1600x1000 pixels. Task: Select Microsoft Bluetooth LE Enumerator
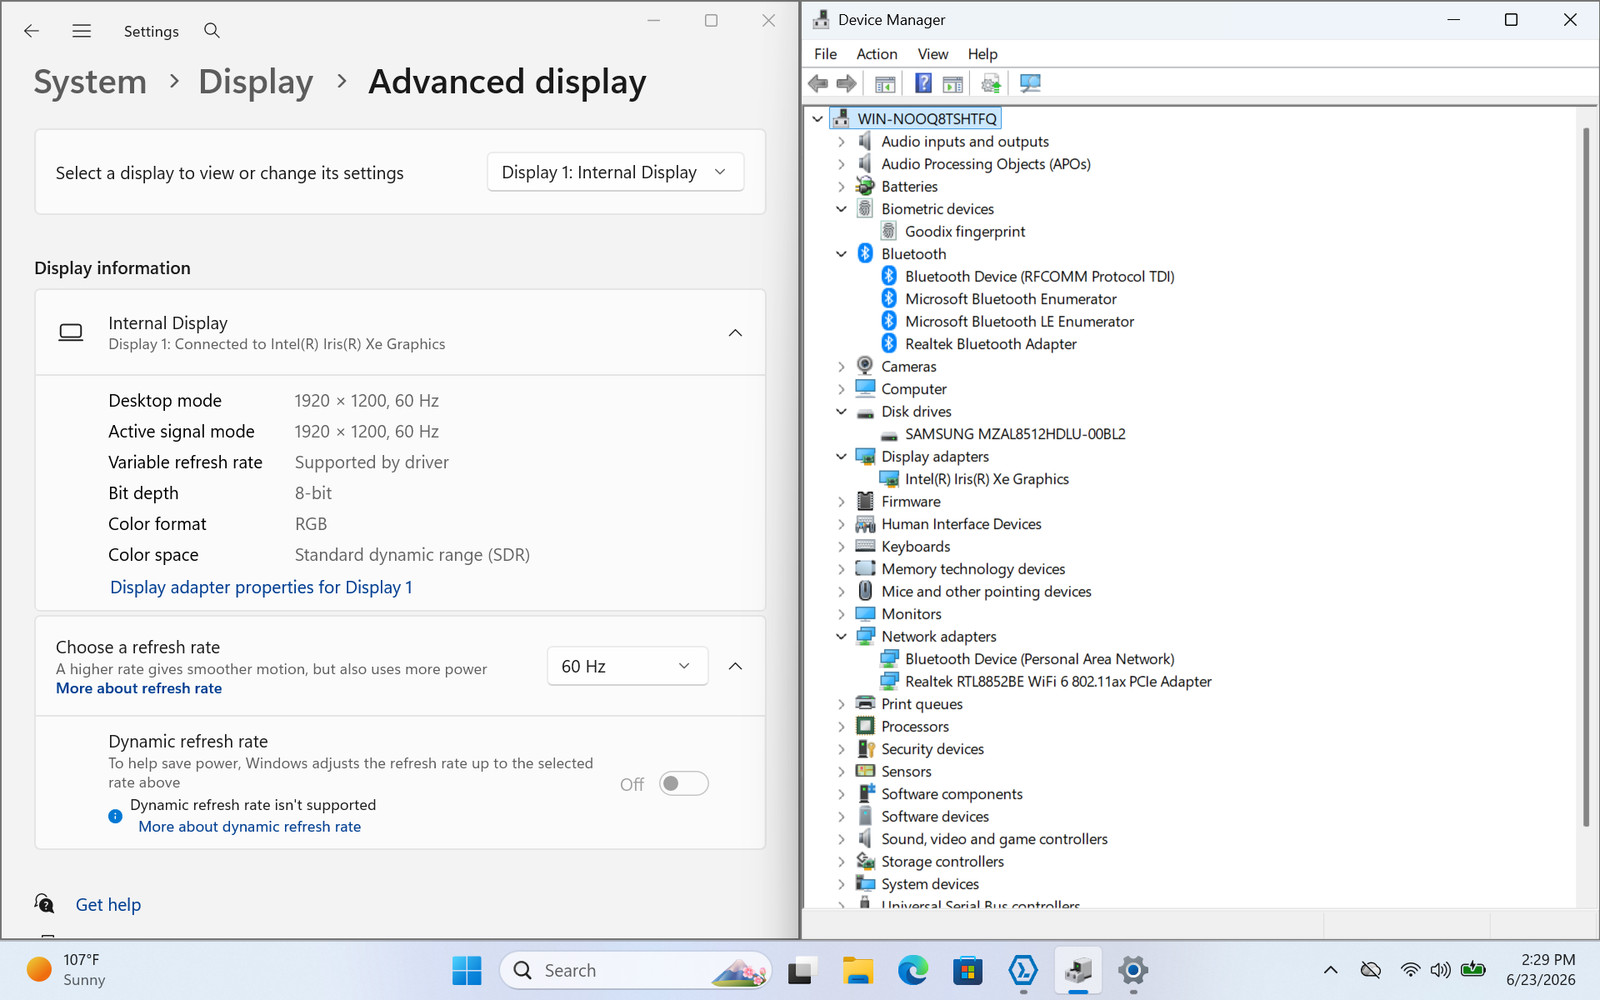(x=1019, y=321)
